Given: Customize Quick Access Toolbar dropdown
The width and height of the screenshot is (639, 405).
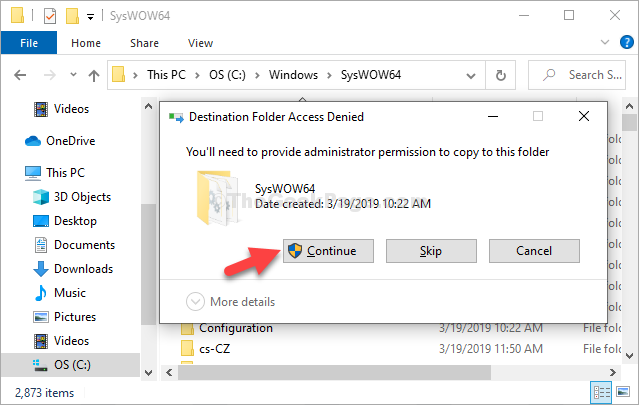Looking at the screenshot, I should (90, 17).
